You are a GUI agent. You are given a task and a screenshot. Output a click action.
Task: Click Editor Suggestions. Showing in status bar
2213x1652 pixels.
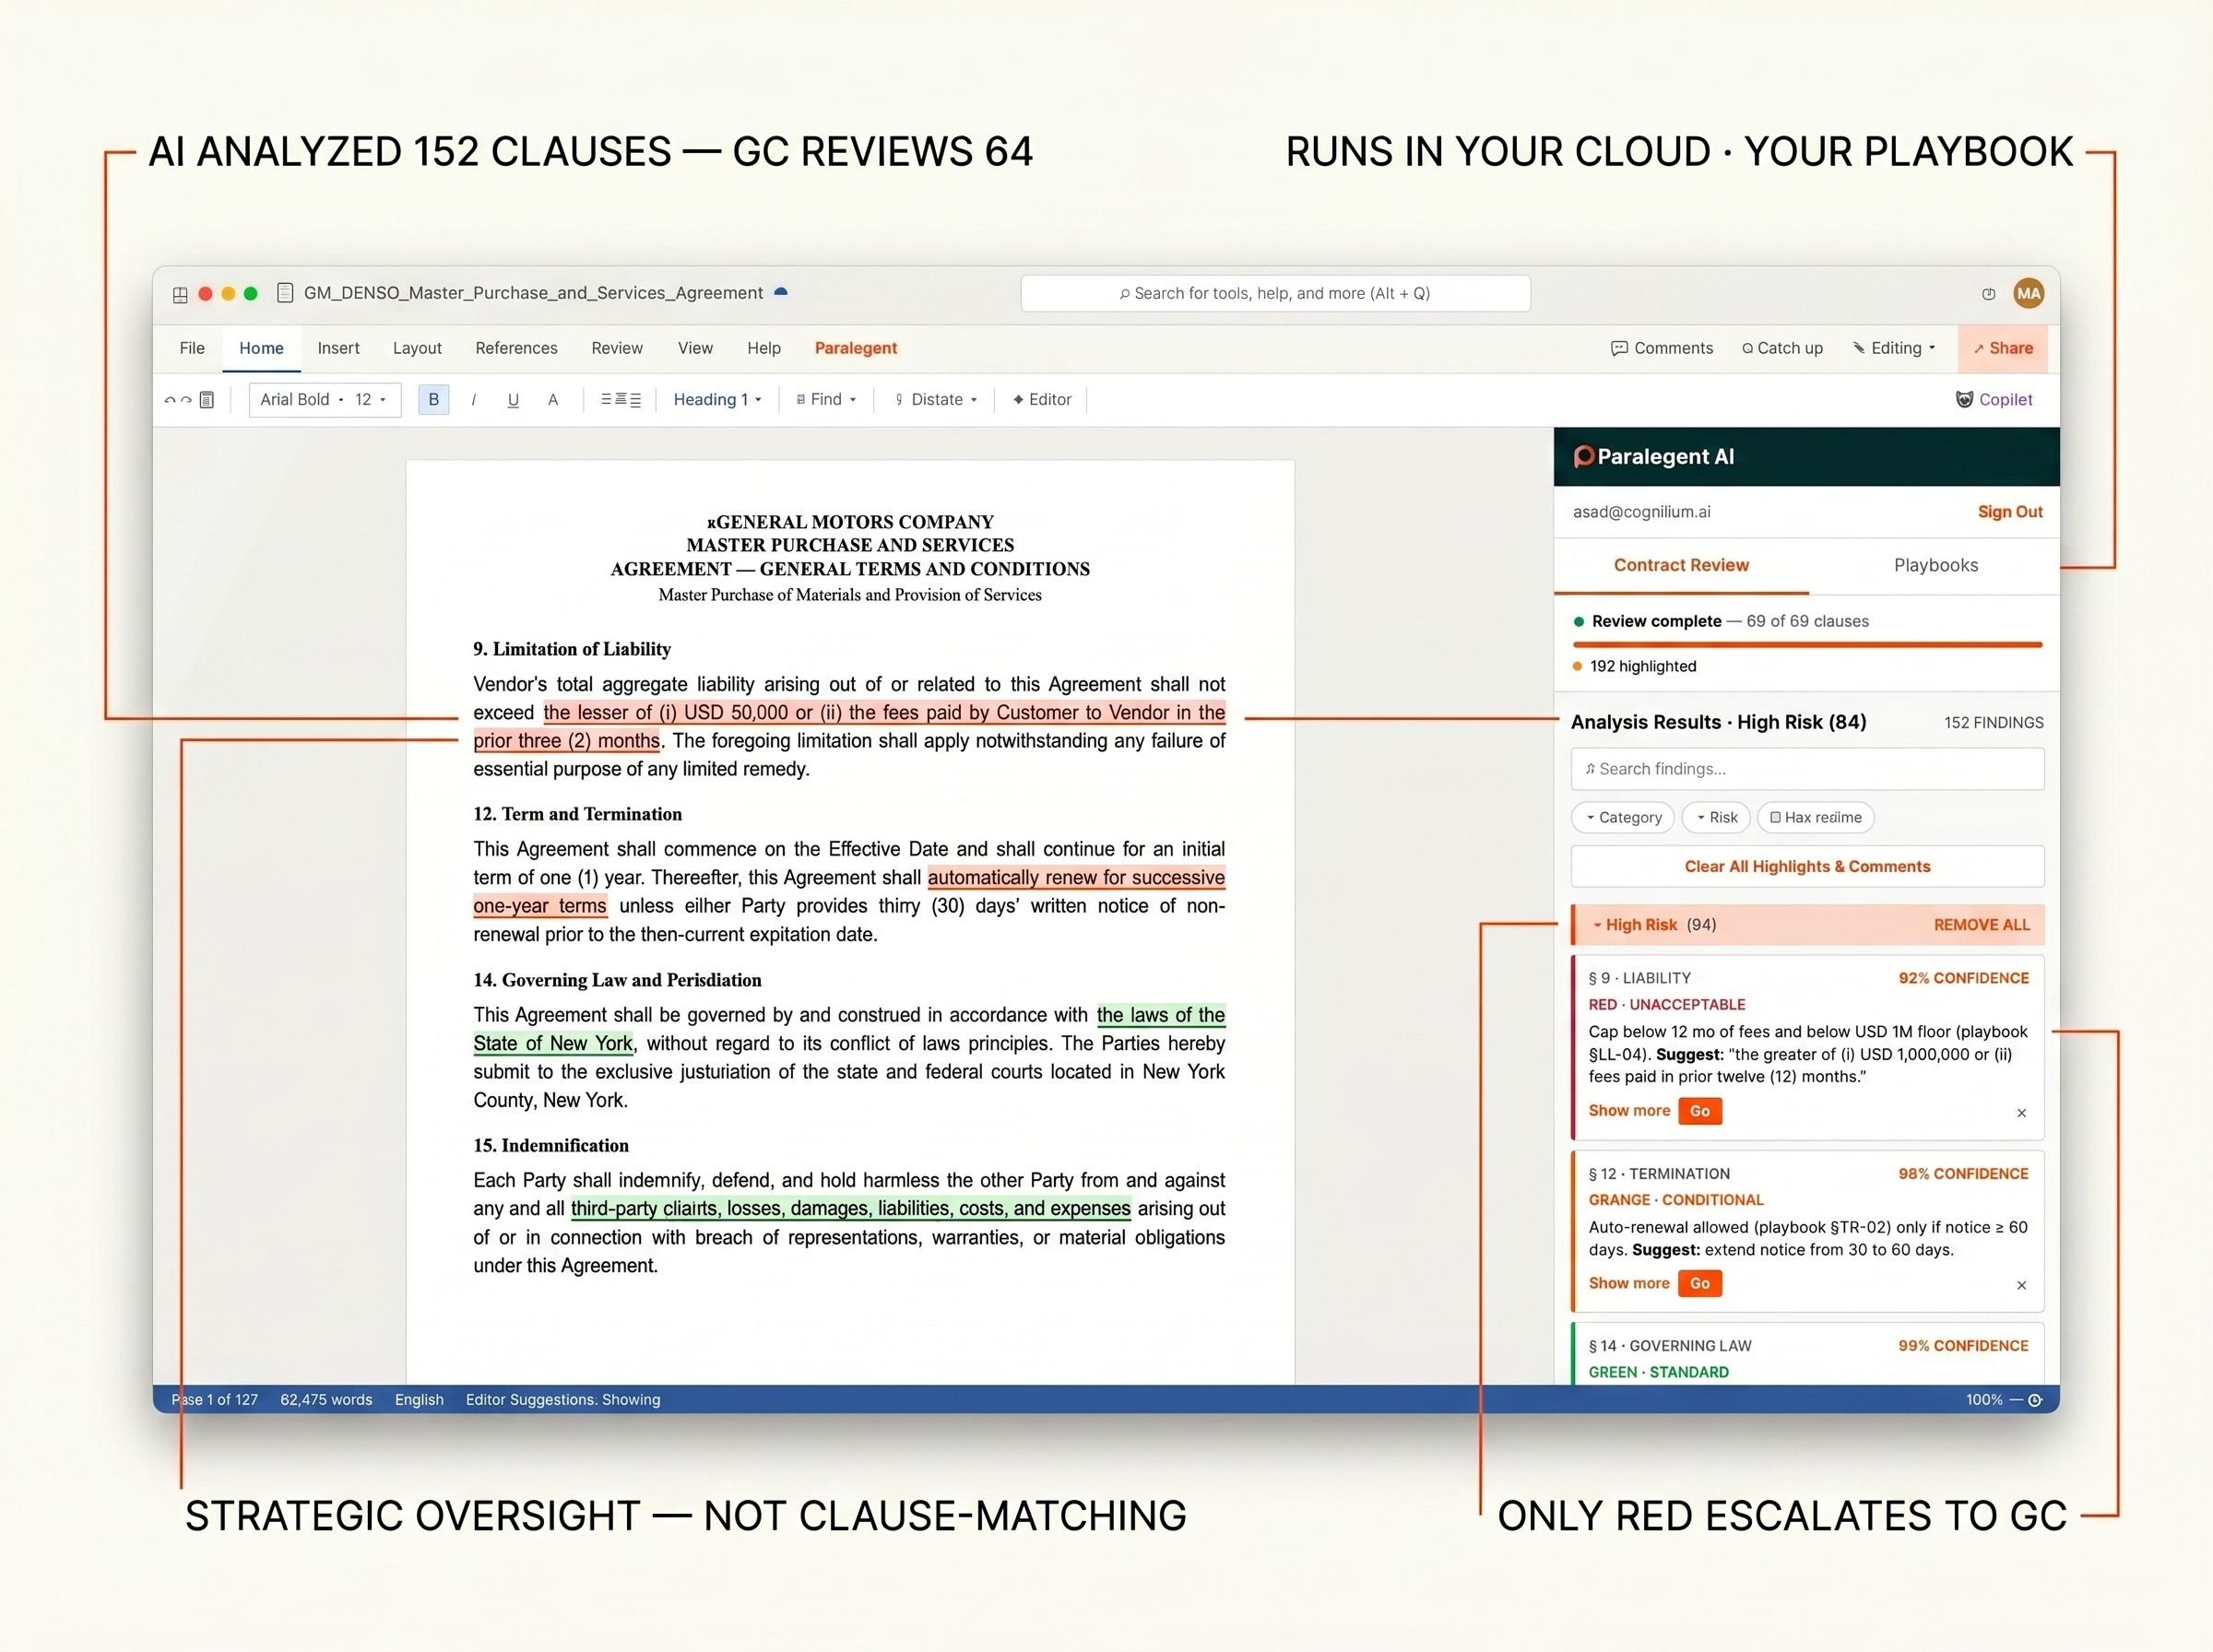pyautogui.click(x=563, y=1400)
